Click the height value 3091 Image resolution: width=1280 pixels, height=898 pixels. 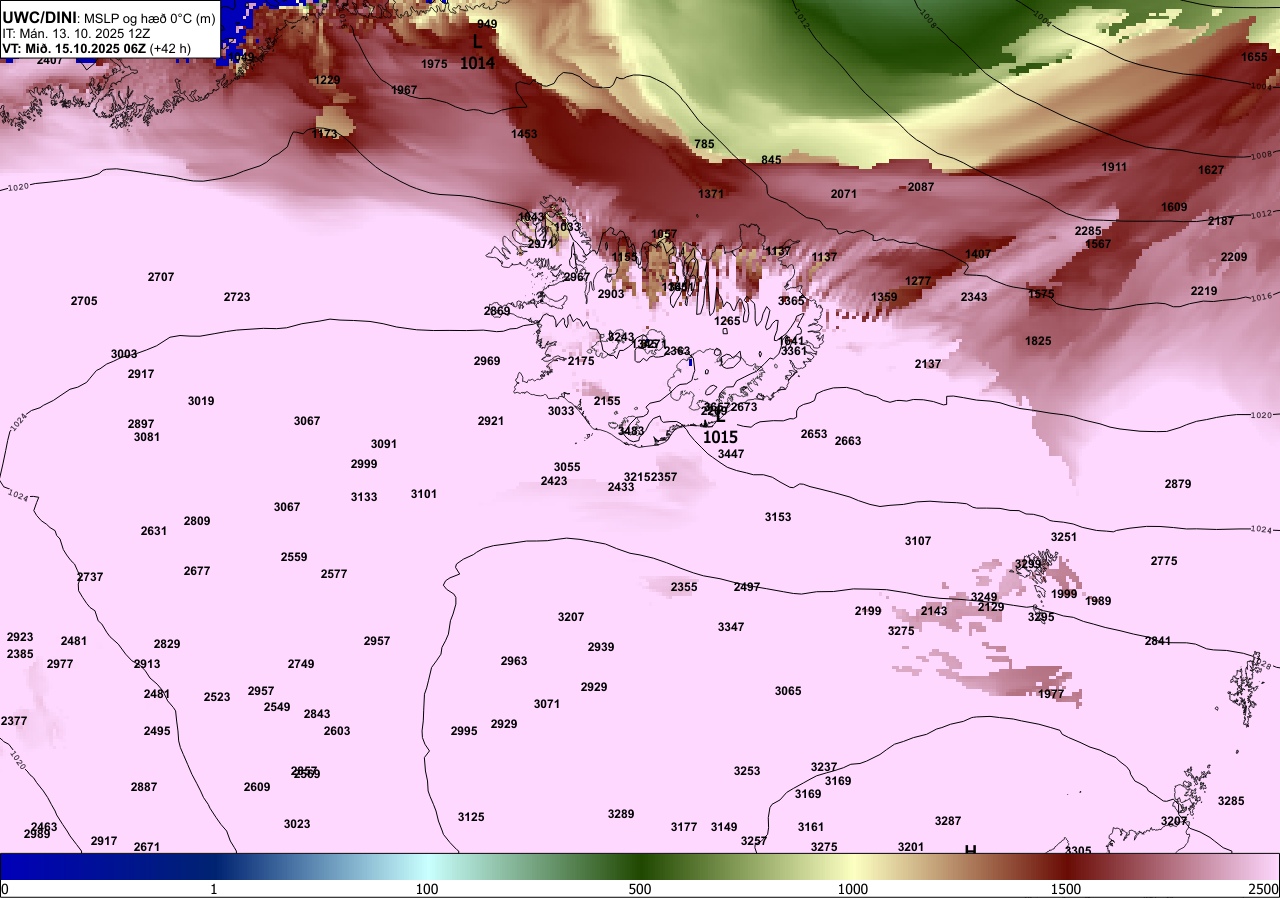tap(384, 444)
